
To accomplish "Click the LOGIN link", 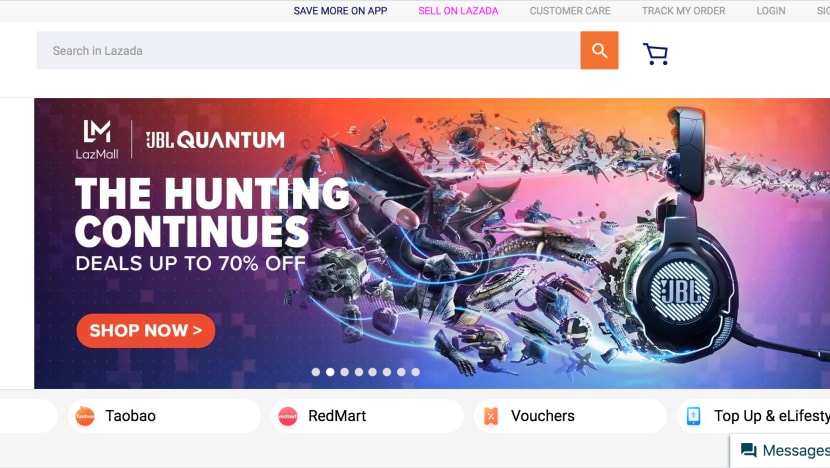I will tap(771, 11).
